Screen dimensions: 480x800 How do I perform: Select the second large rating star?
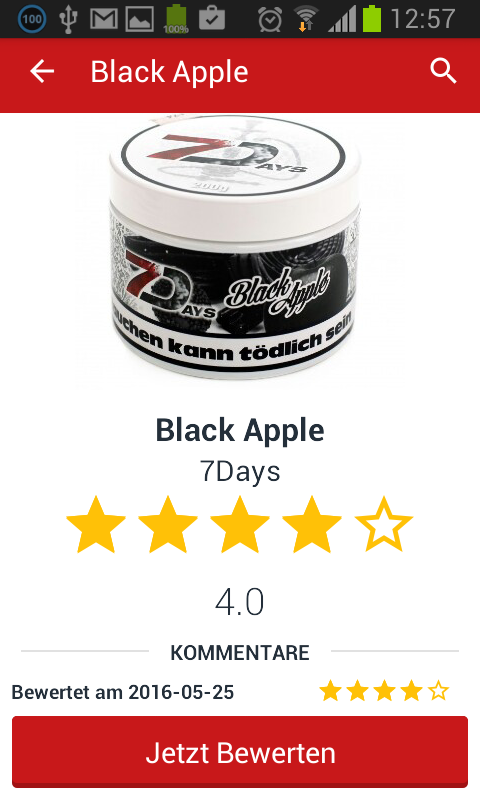(168, 525)
